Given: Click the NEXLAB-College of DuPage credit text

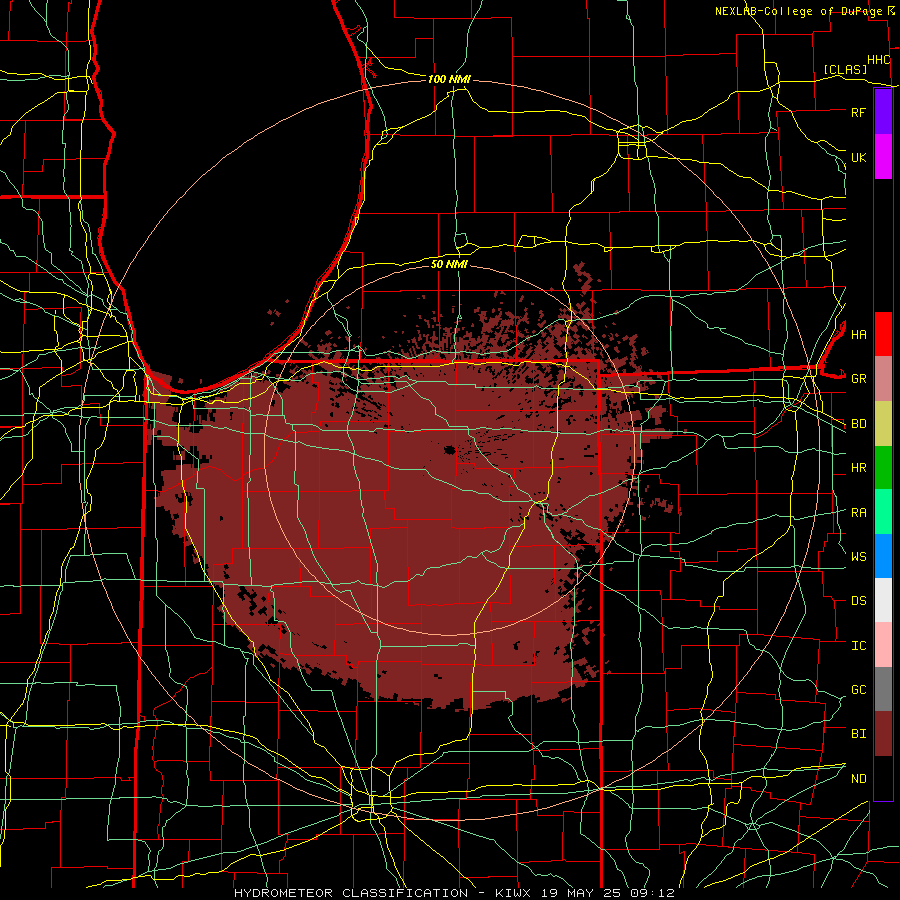Looking at the screenshot, I should [798, 11].
